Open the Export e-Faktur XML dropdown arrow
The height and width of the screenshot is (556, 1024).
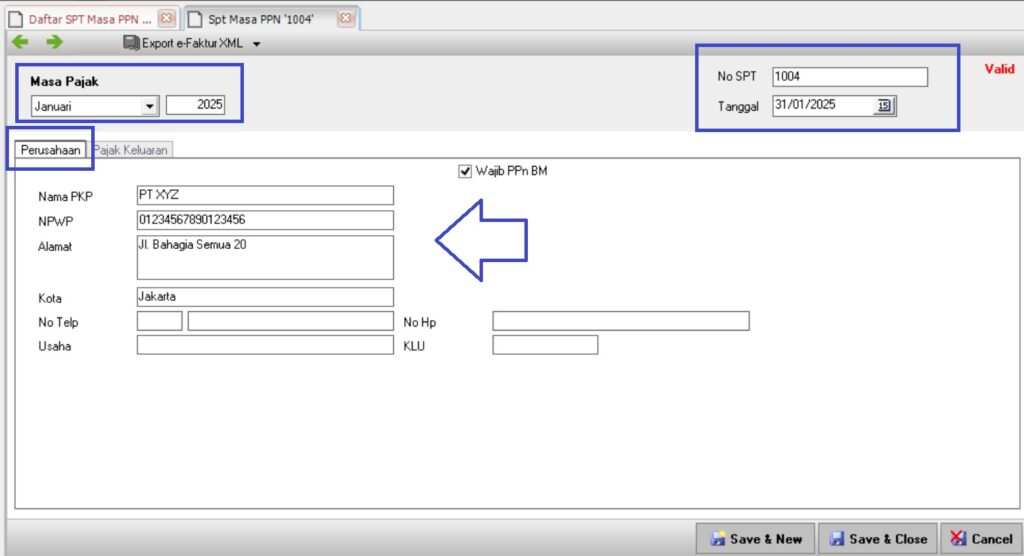click(x=257, y=44)
